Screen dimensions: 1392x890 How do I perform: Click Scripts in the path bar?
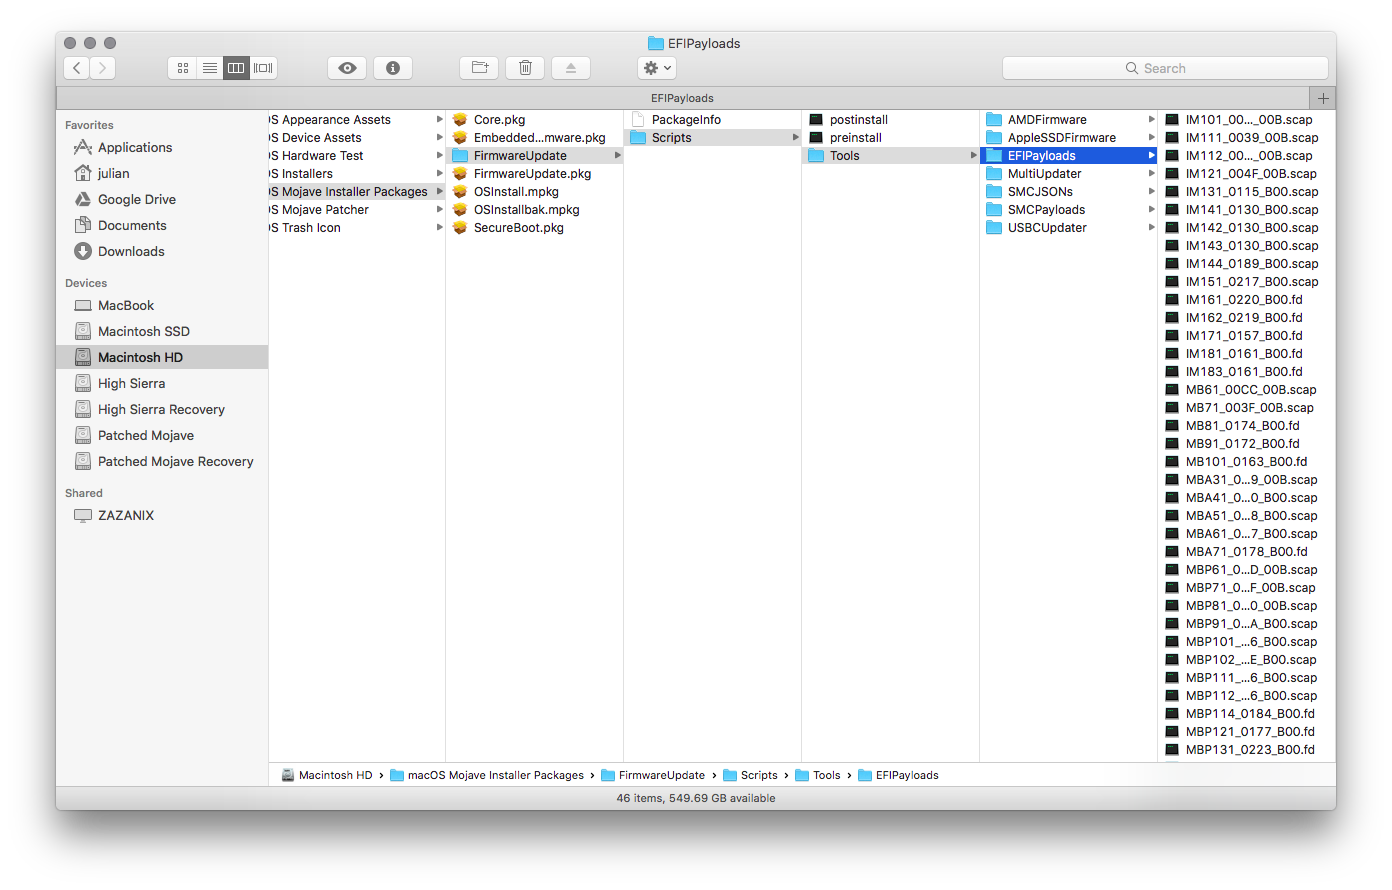[750, 775]
